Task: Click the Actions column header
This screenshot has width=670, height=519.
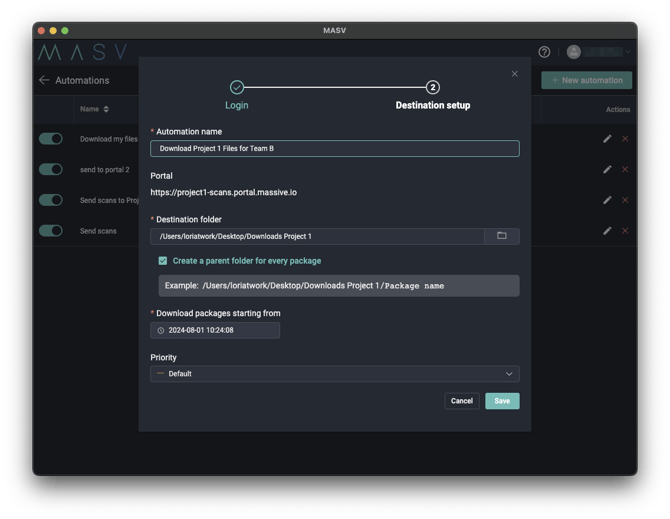Action: (618, 109)
